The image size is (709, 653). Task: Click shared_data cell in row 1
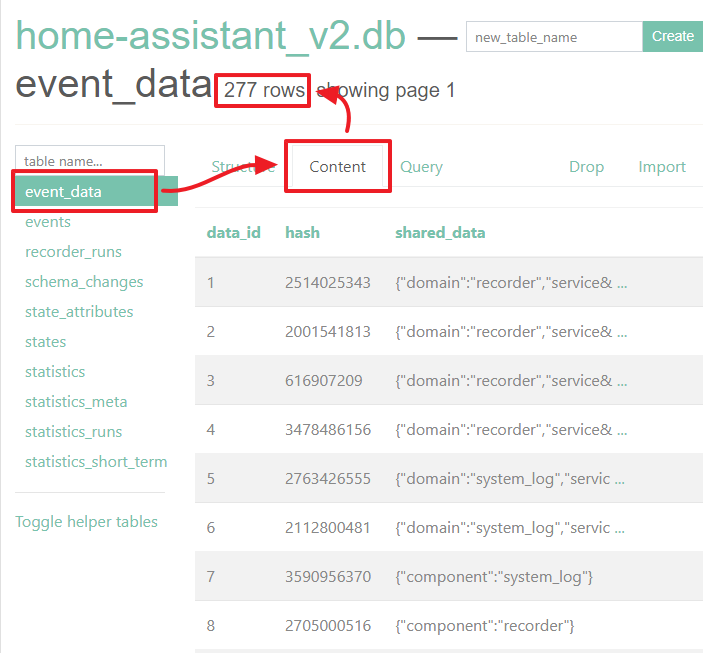[x=511, y=283]
